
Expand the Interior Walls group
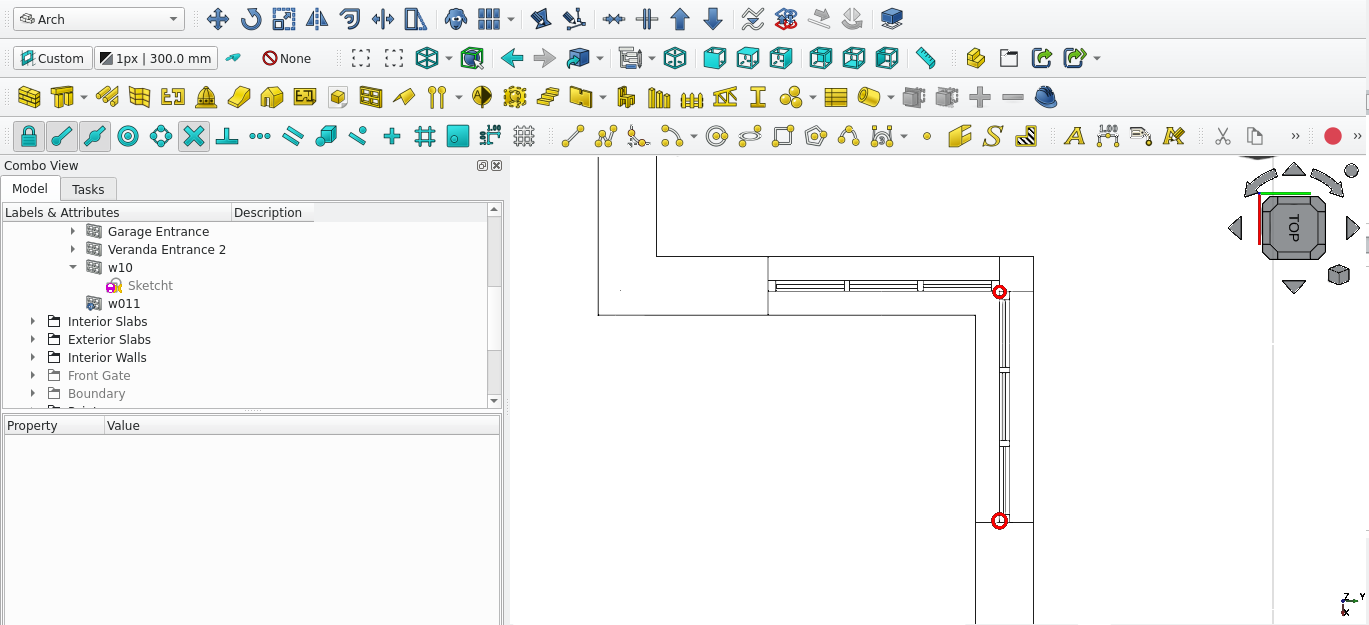(33, 357)
